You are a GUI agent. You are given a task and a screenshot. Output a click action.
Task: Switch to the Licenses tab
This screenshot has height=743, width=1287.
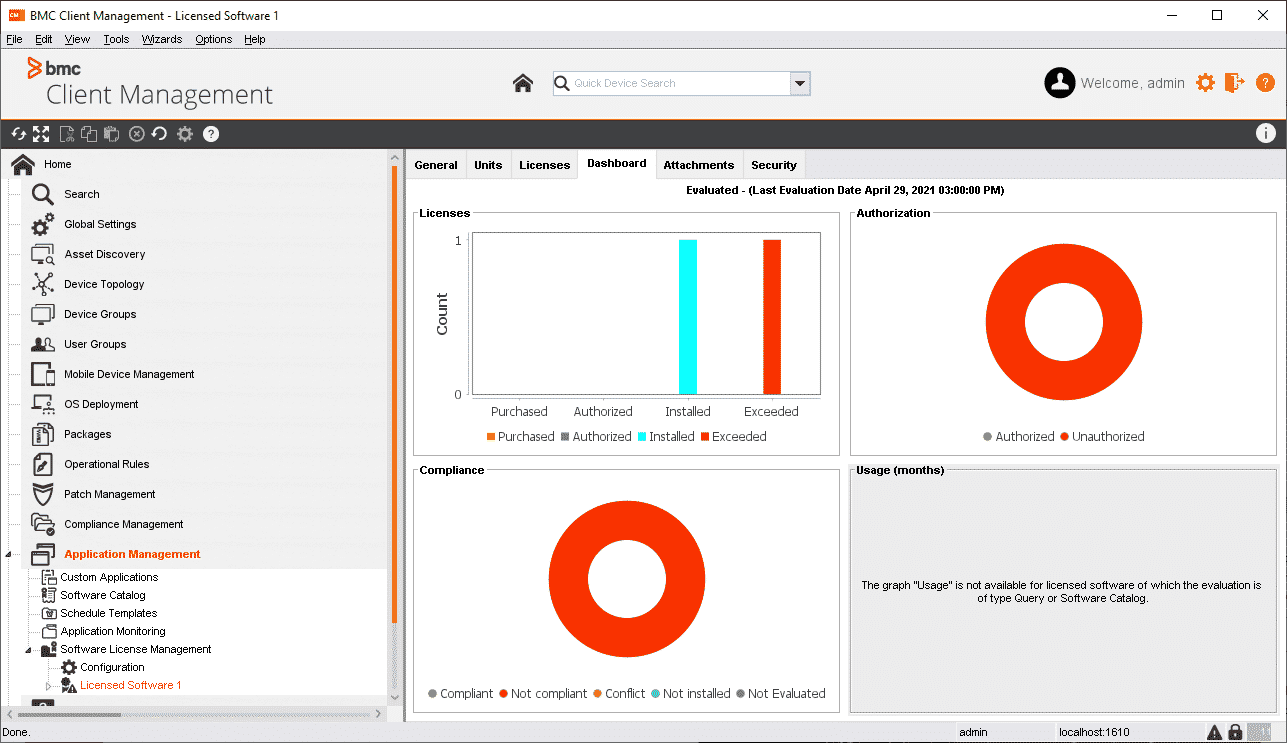tap(545, 165)
